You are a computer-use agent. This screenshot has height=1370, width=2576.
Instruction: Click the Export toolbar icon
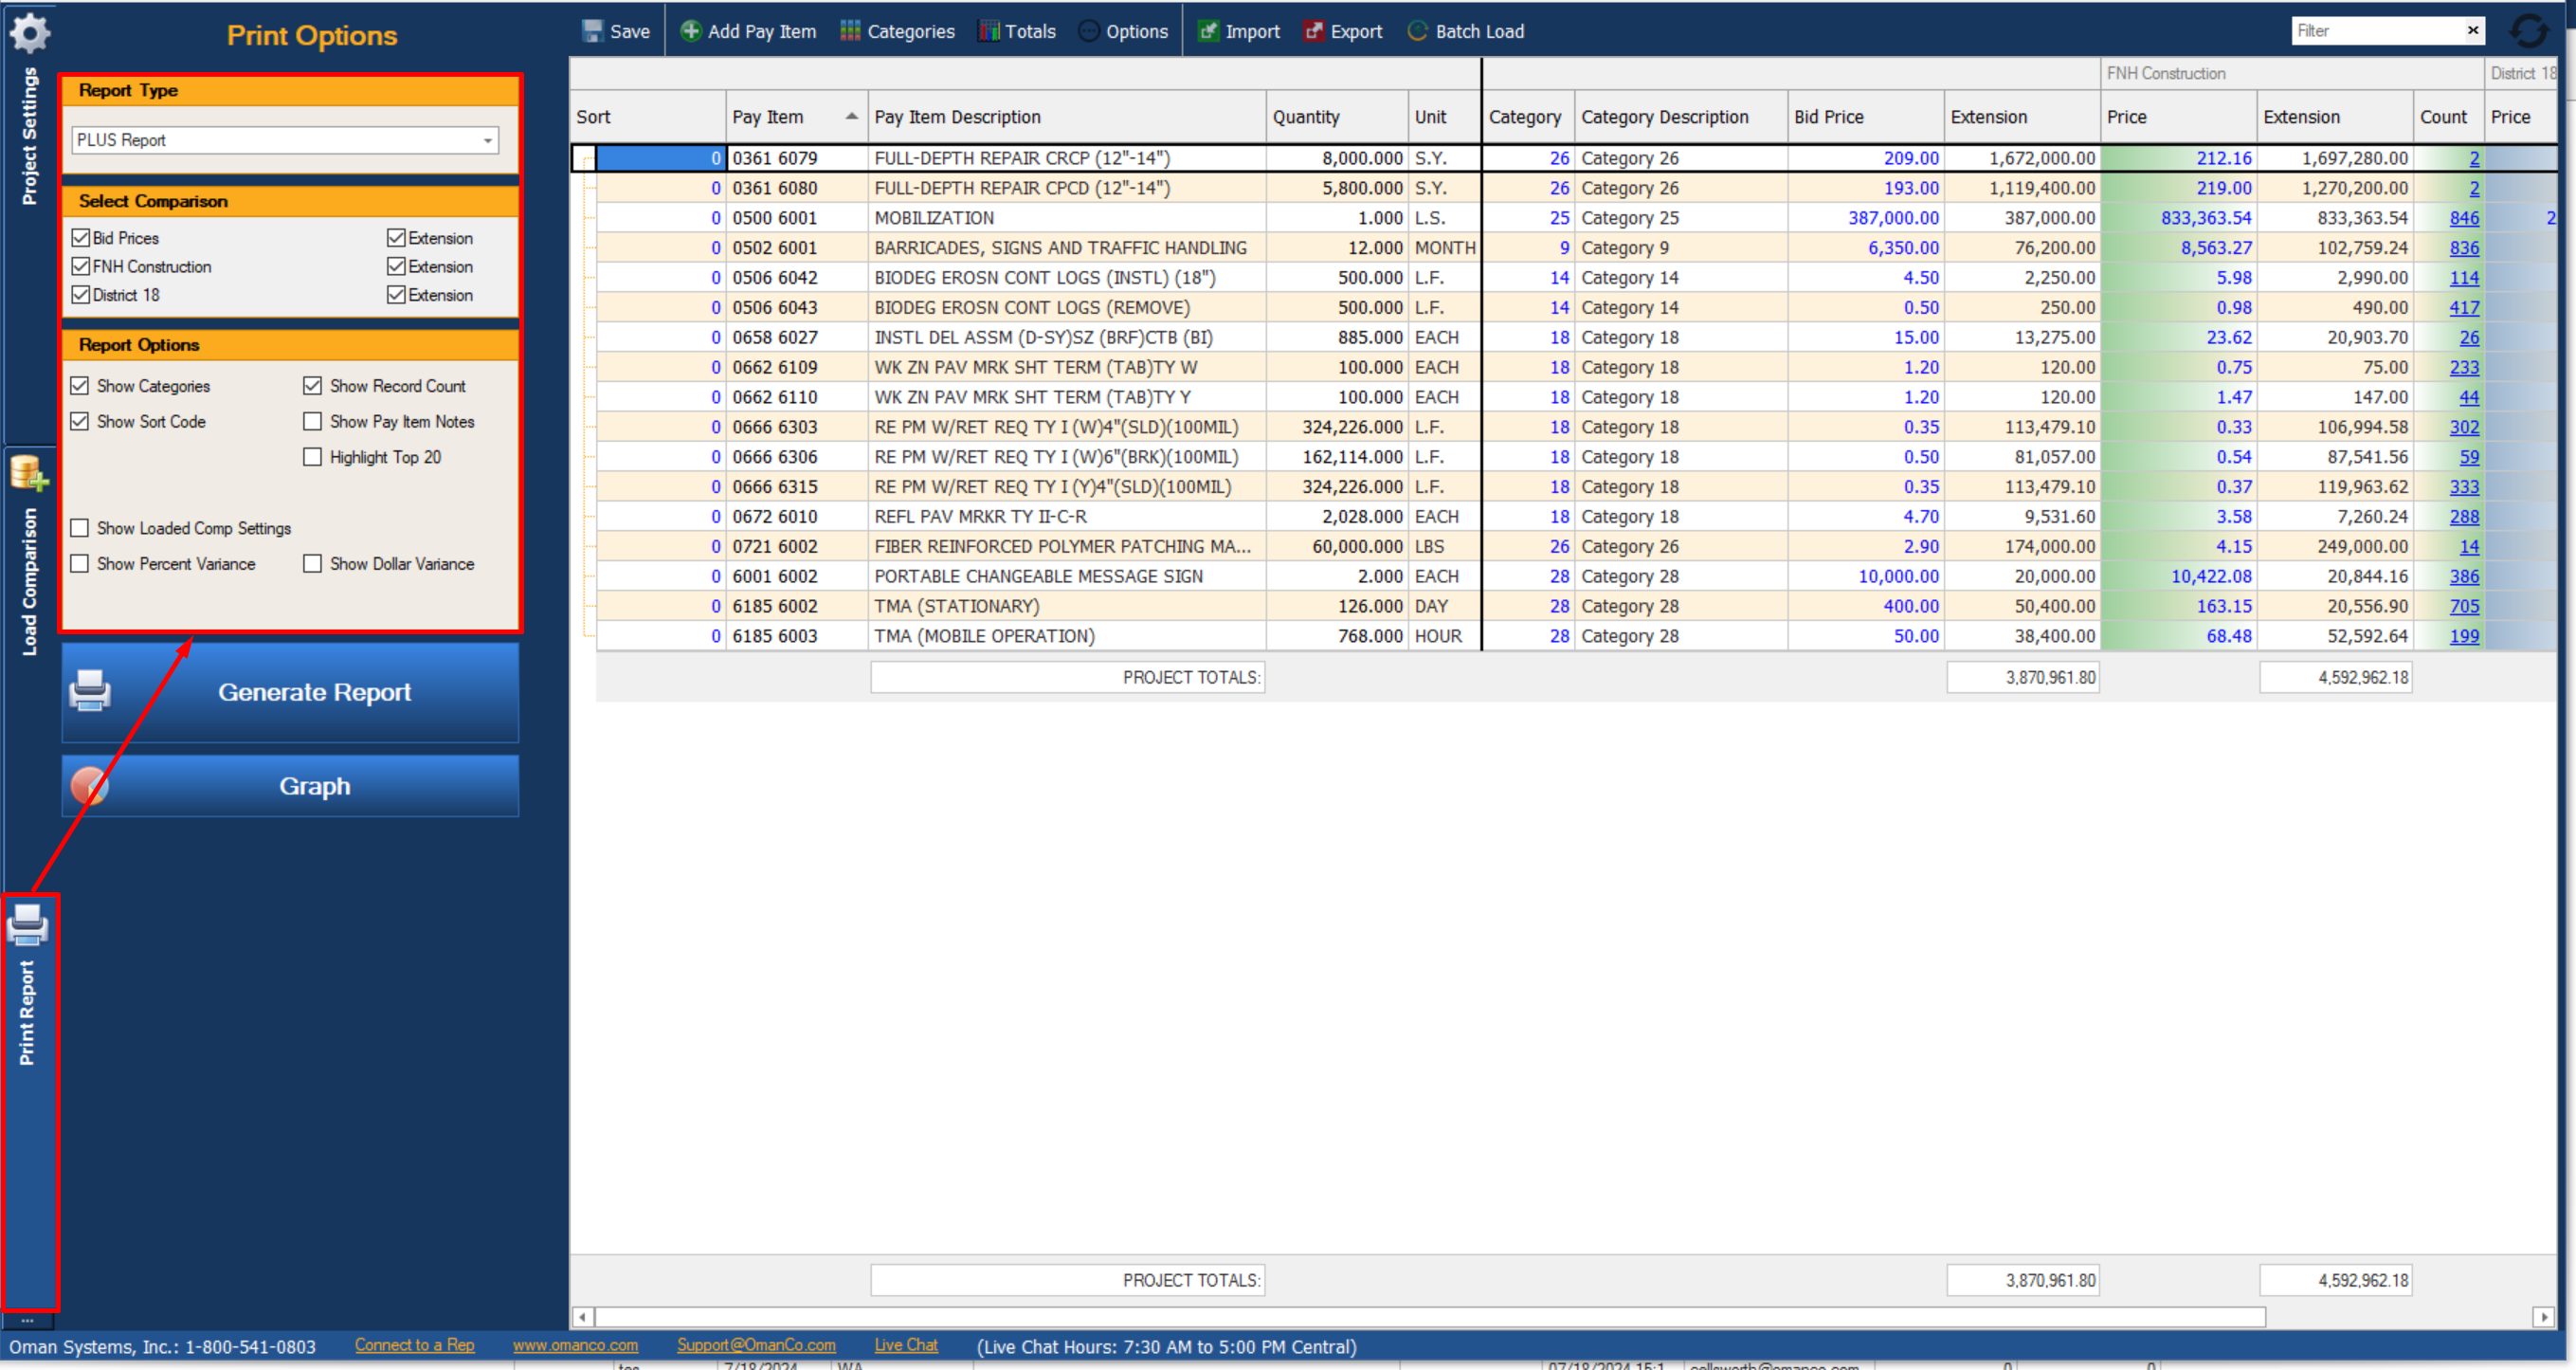click(x=1313, y=31)
